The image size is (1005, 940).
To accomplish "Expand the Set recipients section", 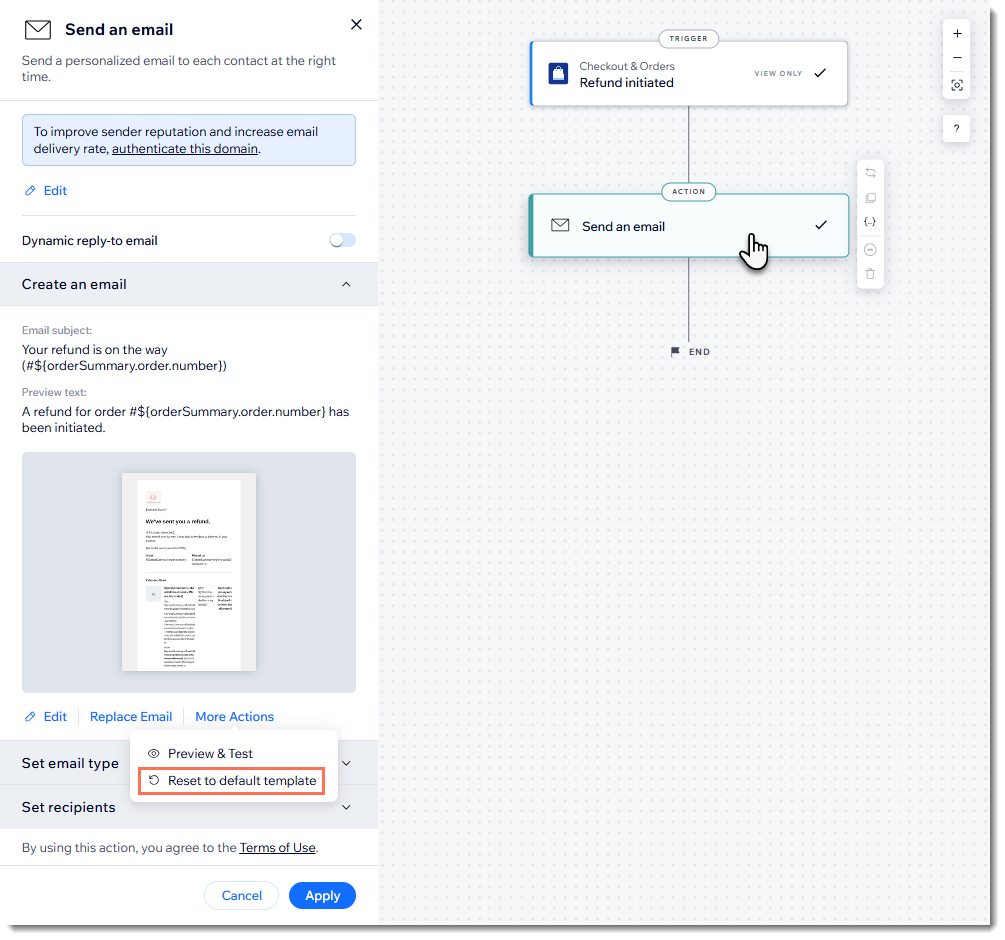I will [346, 807].
